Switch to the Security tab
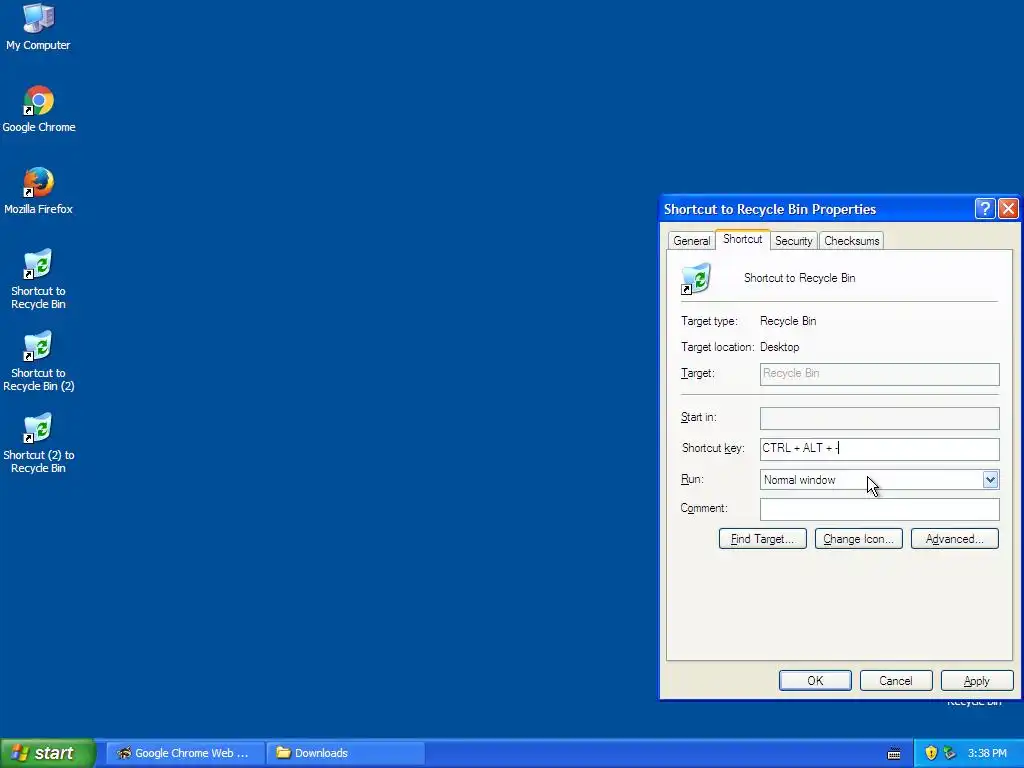Screen dimensions: 1024x768 (x=793, y=241)
